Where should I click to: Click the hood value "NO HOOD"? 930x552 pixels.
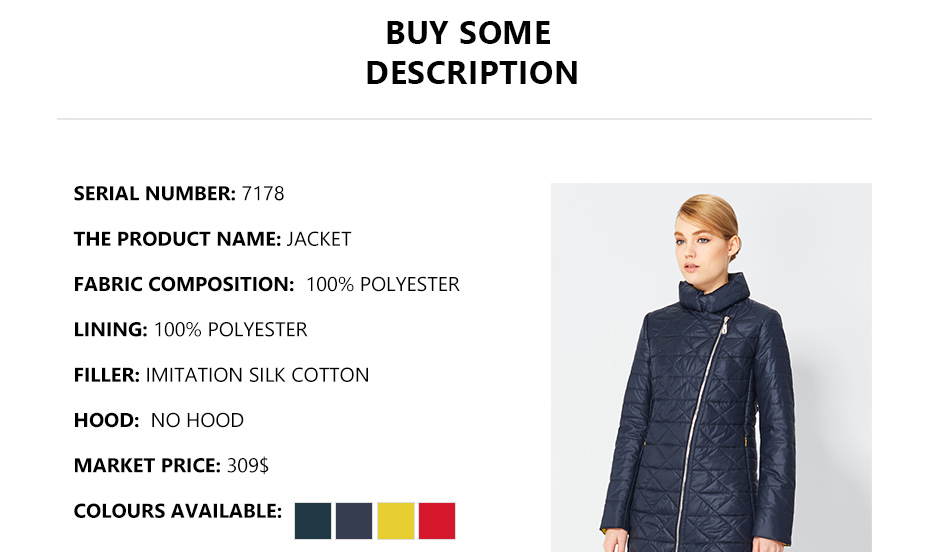coord(197,420)
